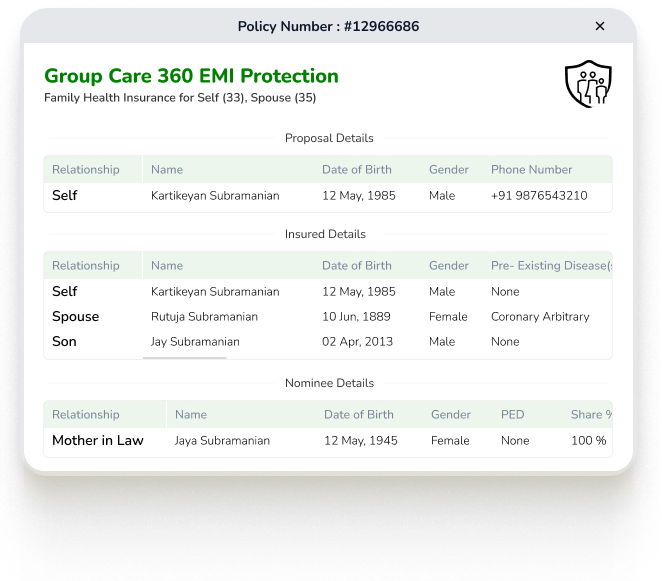The height and width of the screenshot is (581, 662).
Task: Click the Group Care 360 EMI Protection heading
Action: tap(191, 76)
